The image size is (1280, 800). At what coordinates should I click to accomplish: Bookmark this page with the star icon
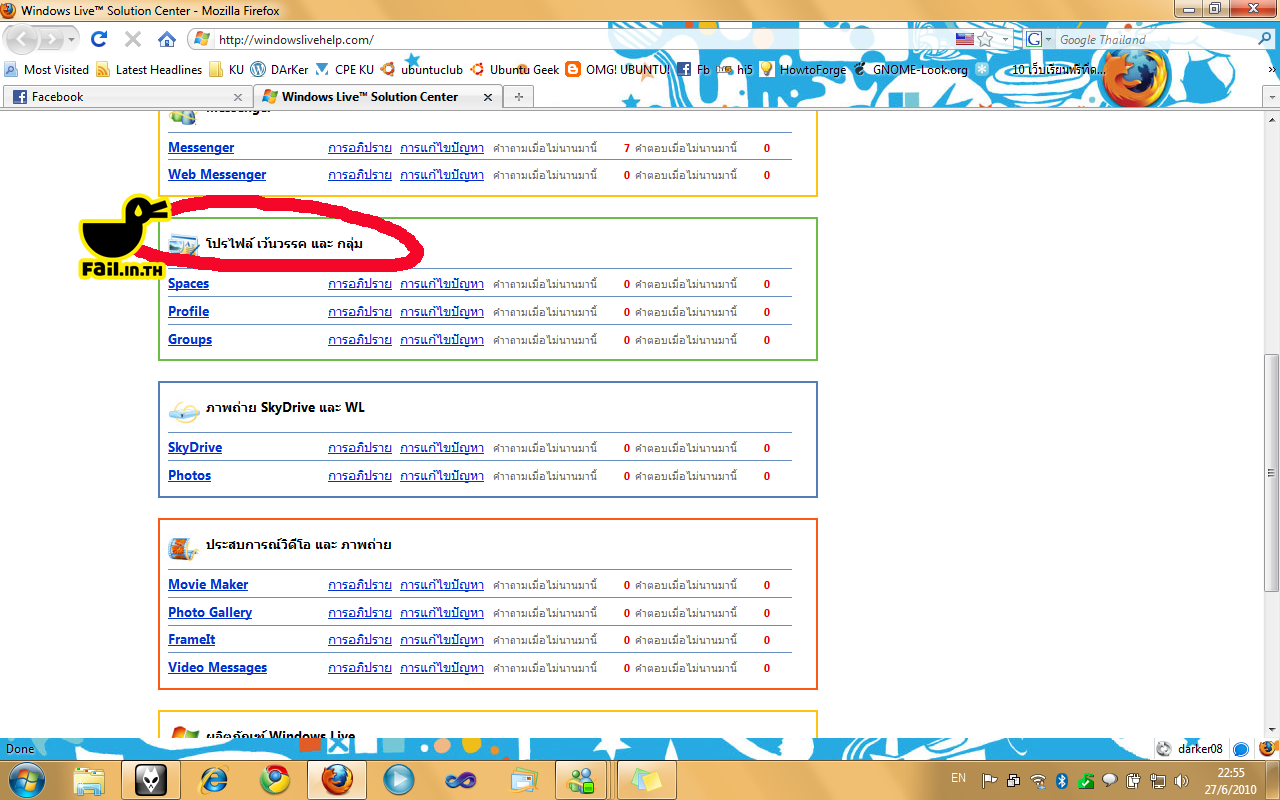point(985,39)
